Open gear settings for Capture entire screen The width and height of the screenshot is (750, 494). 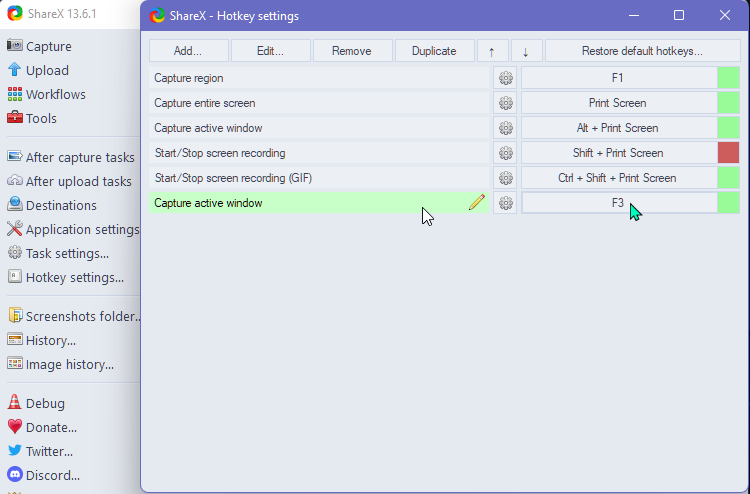point(505,103)
